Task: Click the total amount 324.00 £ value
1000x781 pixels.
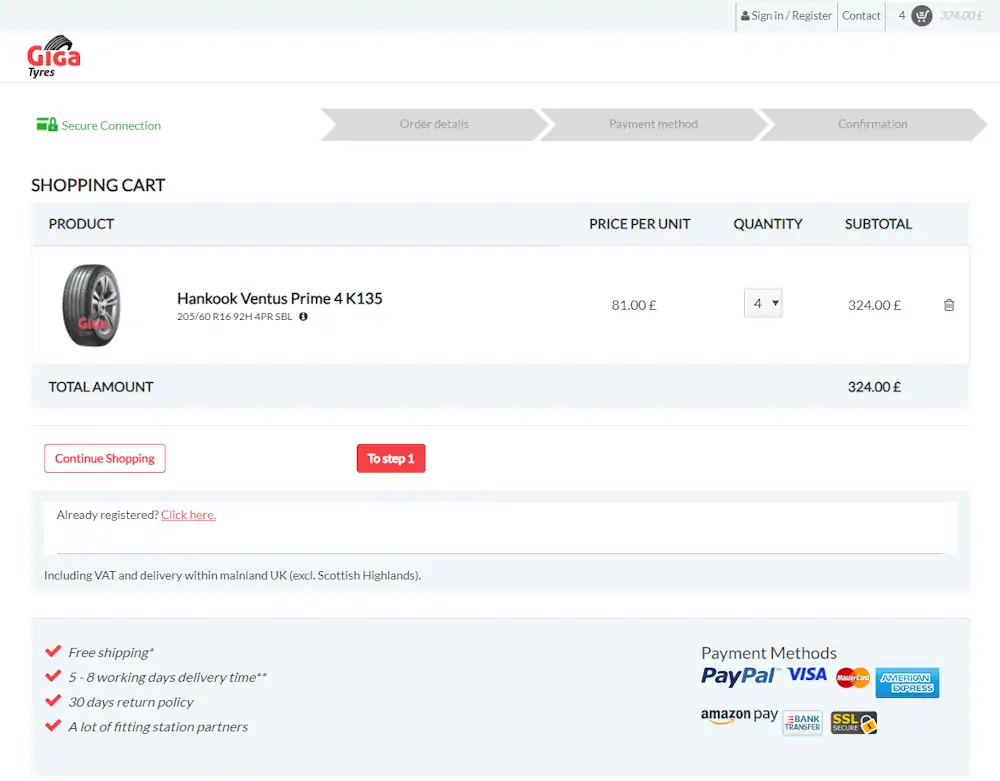Action: tap(874, 387)
